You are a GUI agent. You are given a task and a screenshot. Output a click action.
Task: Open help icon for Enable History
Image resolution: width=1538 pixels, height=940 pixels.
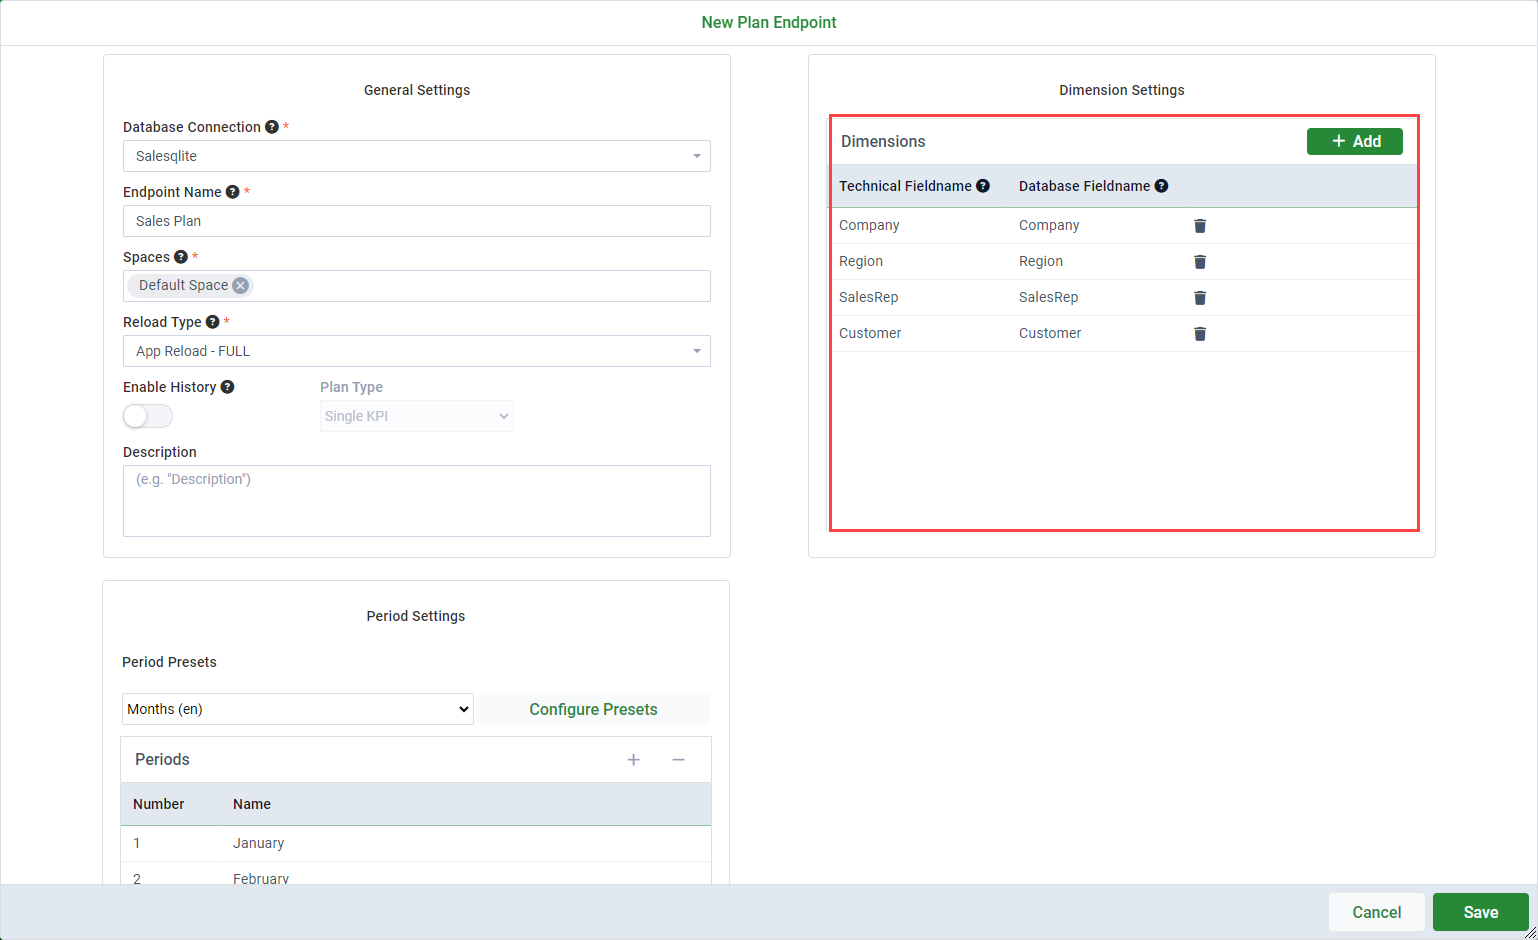(228, 387)
